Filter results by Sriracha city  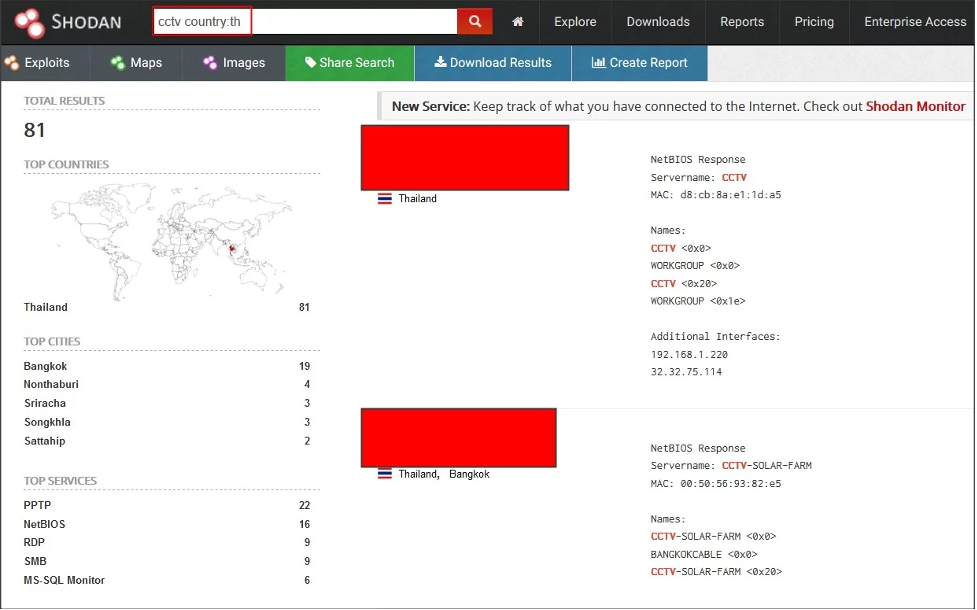(45, 403)
